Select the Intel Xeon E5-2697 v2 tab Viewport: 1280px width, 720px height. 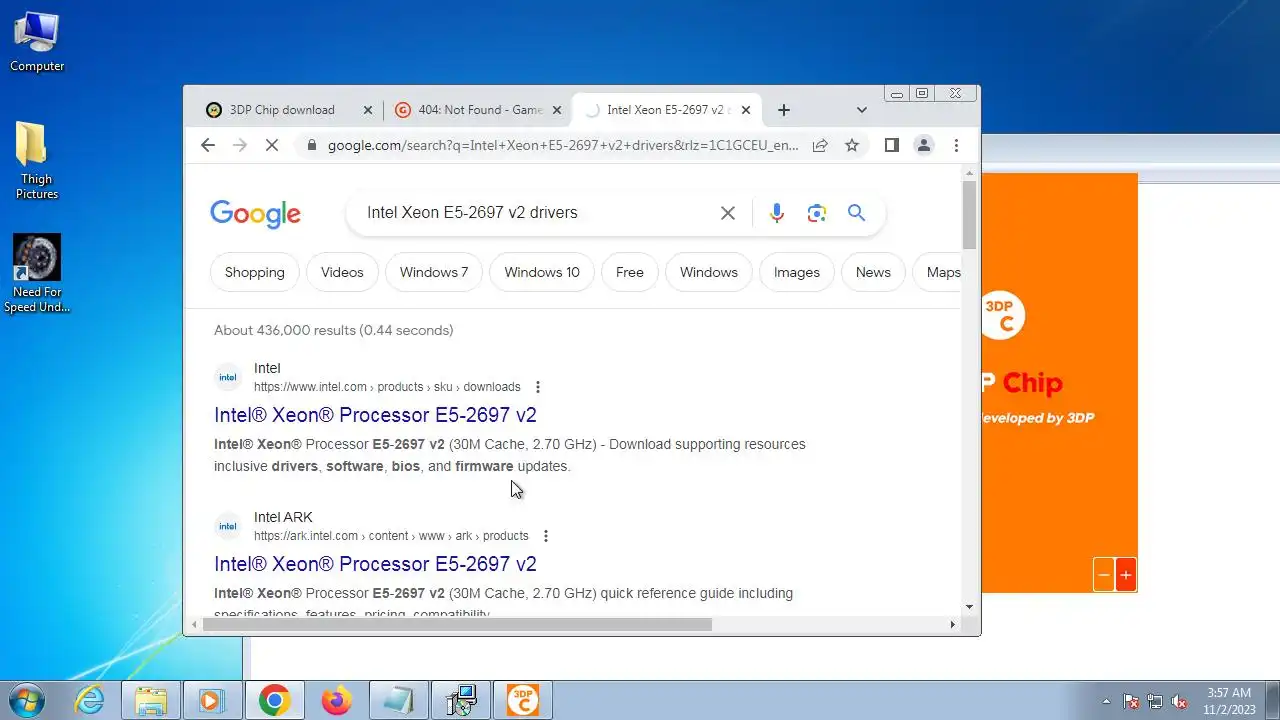pos(667,110)
